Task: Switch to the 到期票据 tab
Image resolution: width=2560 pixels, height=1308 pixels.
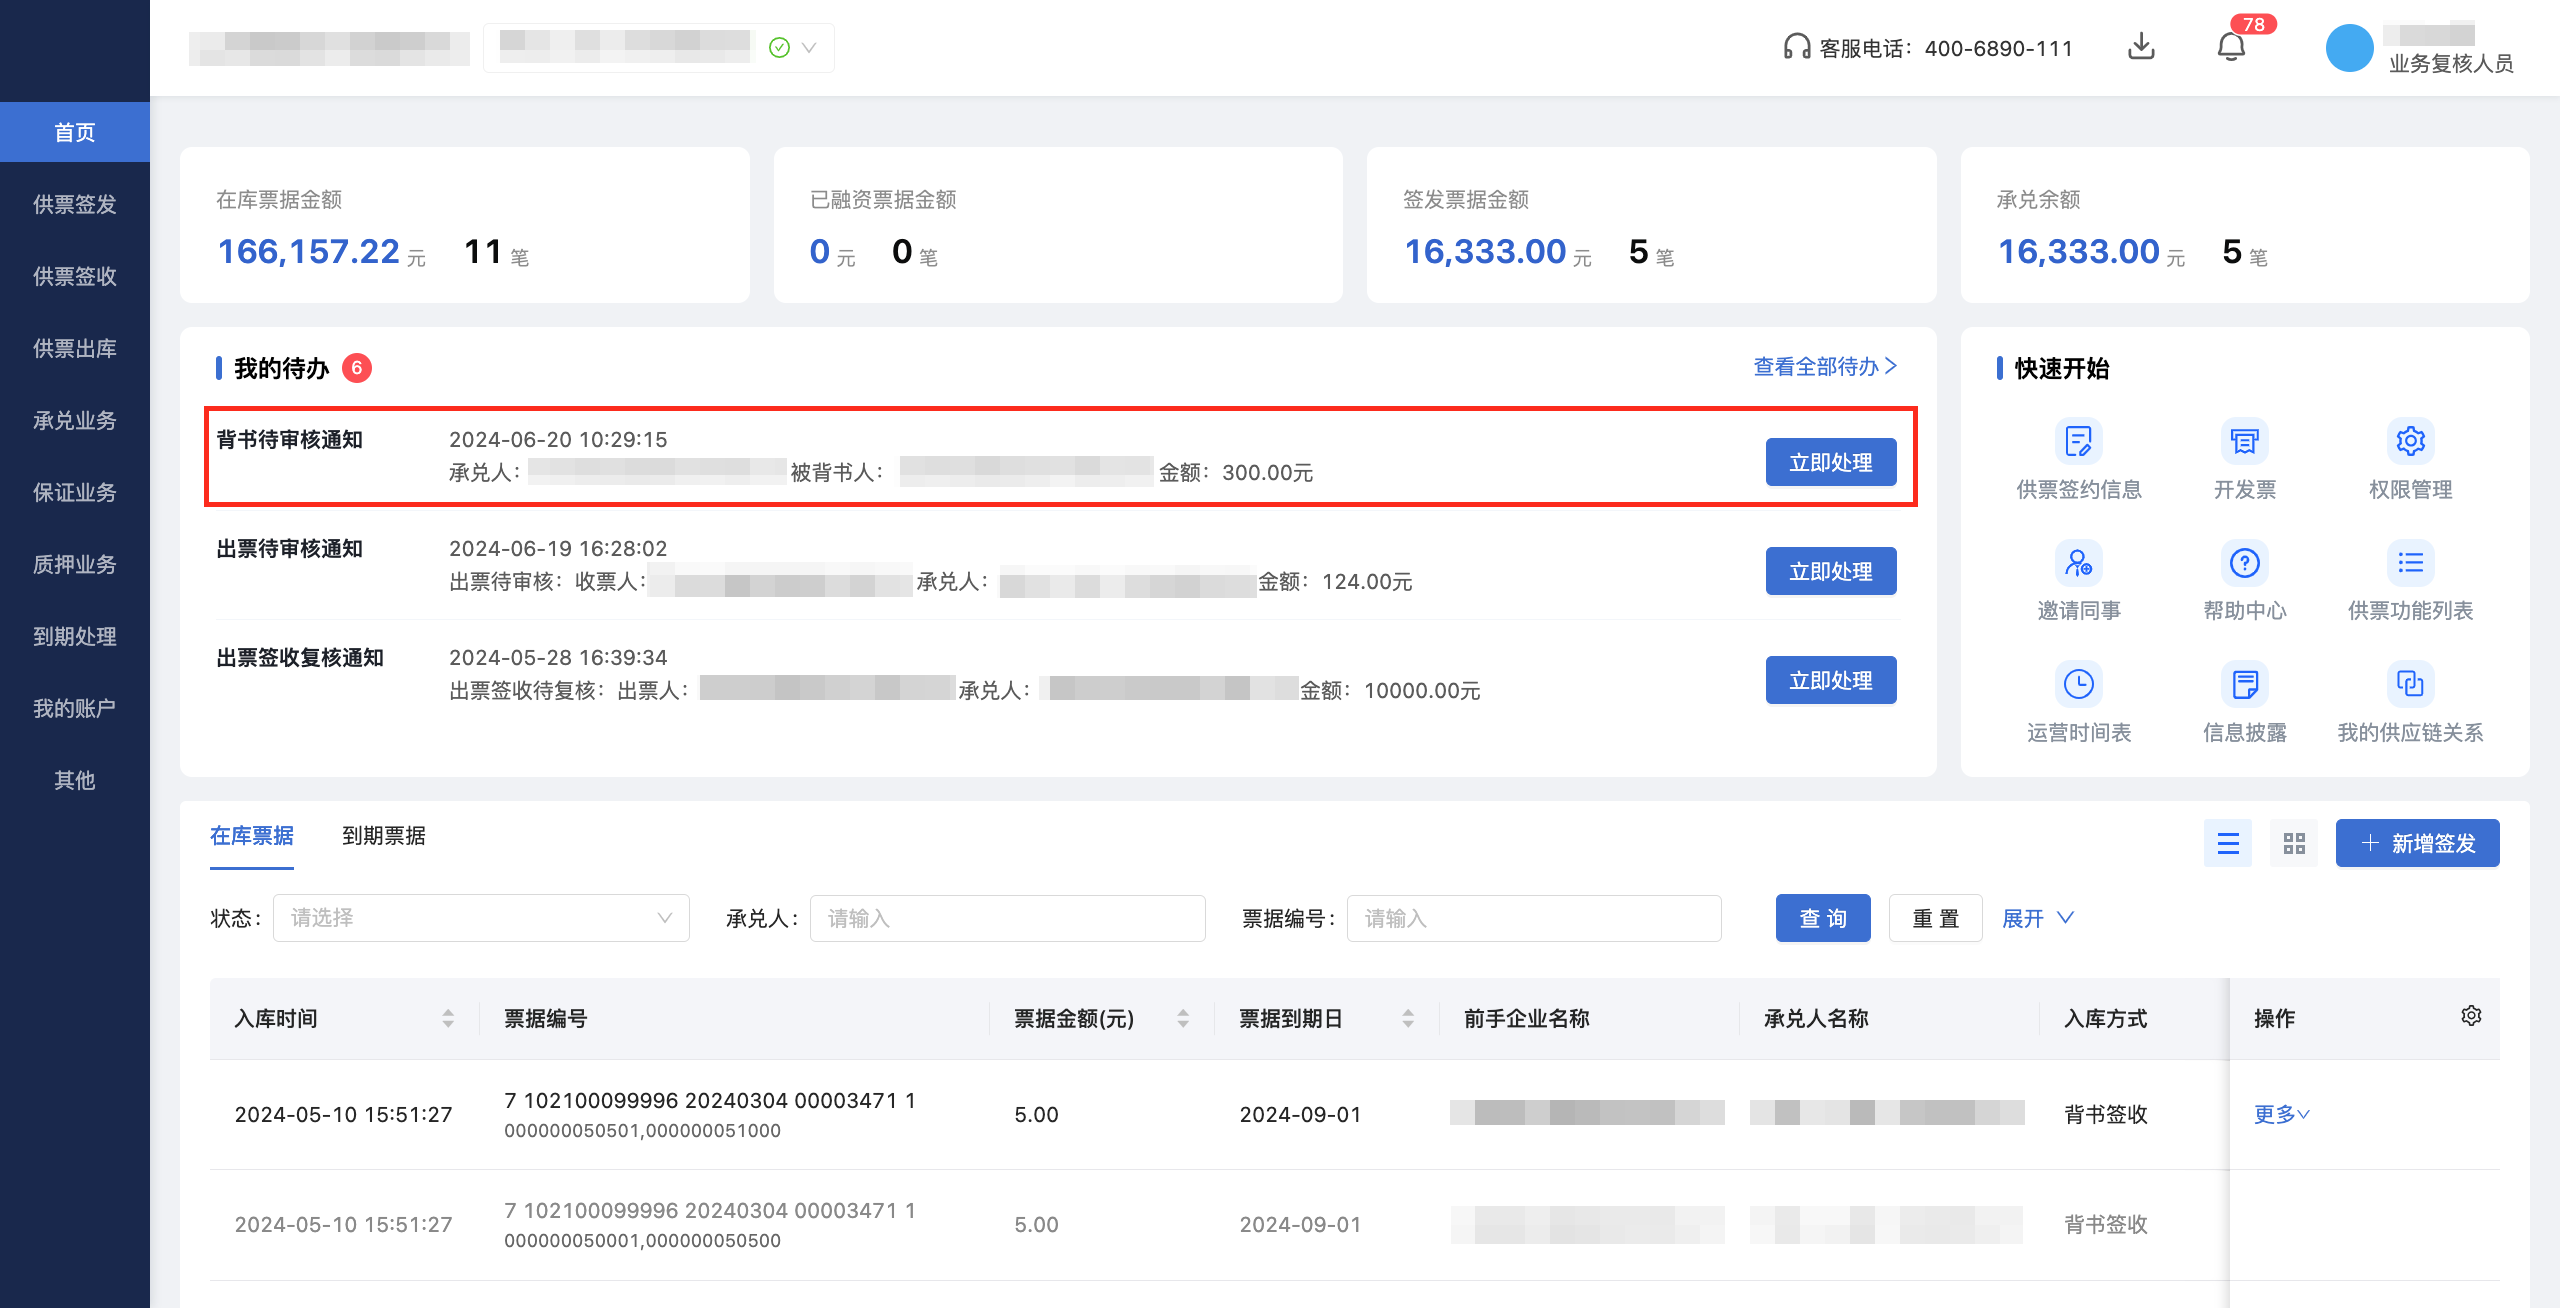Action: 384,836
